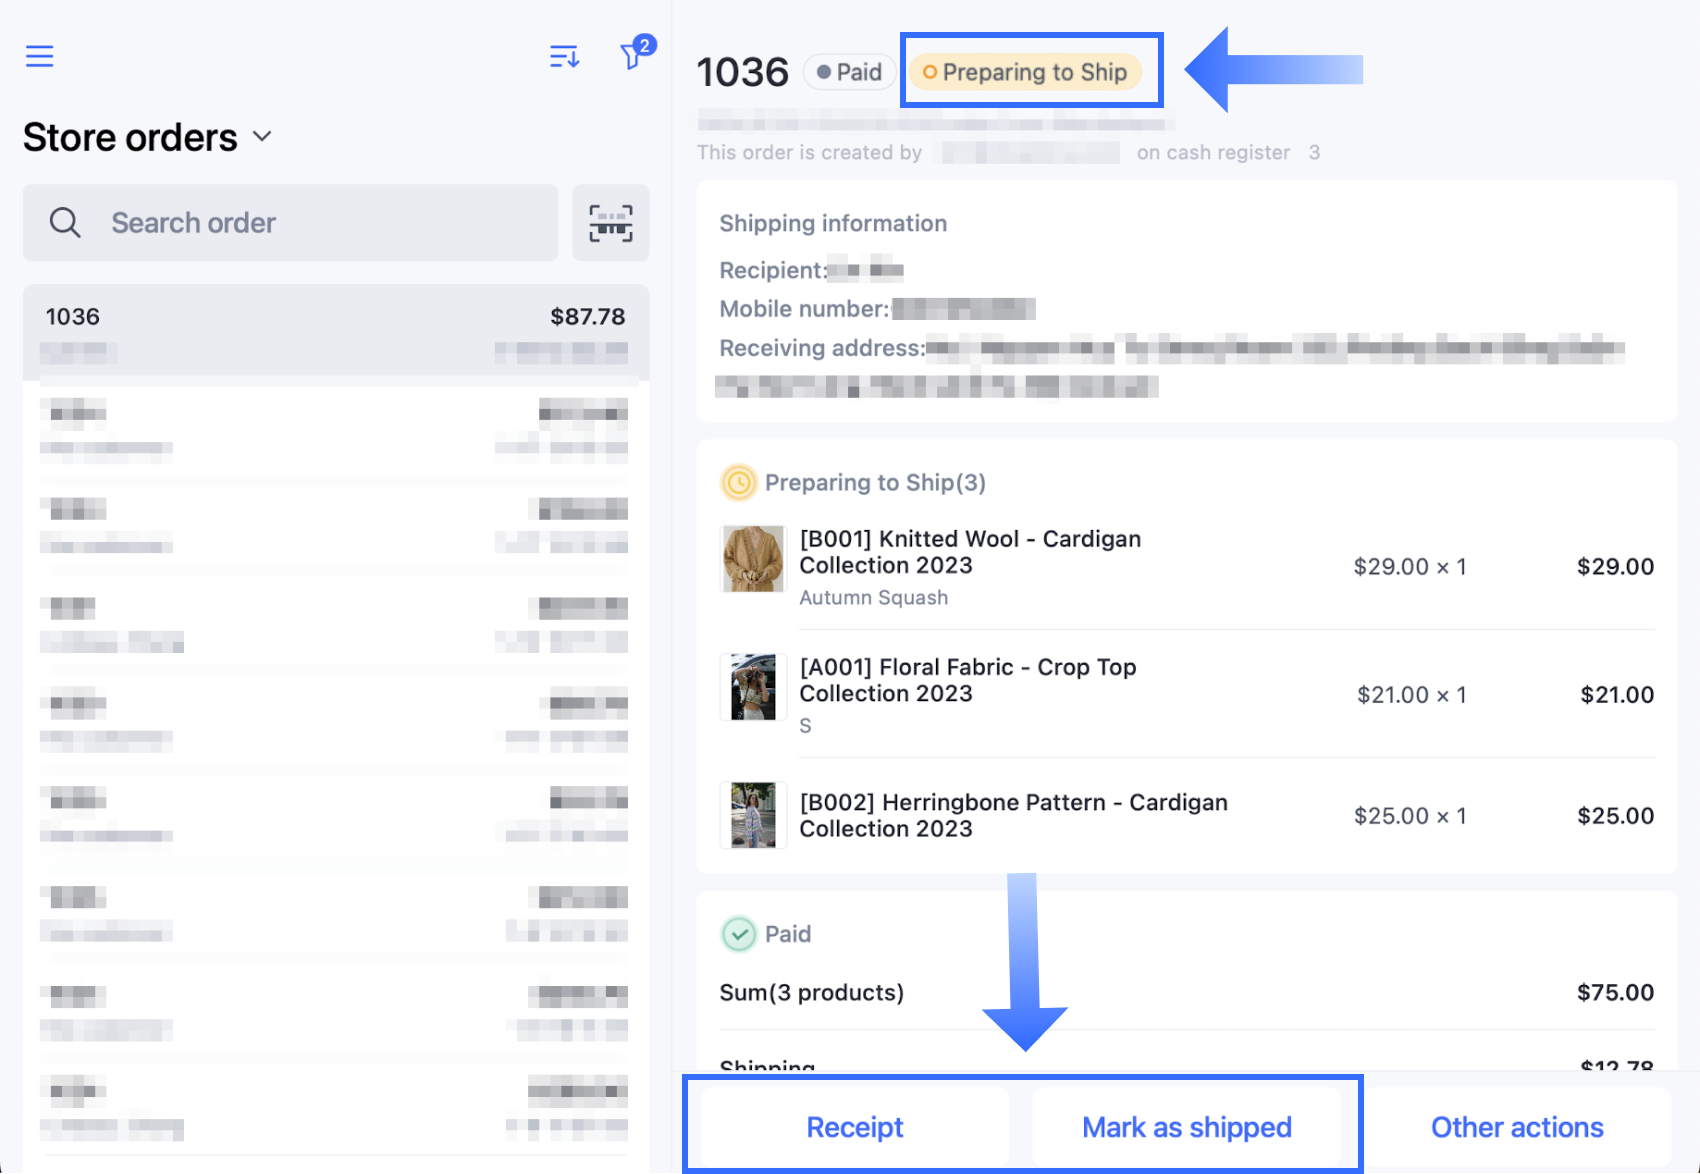This screenshot has height=1174, width=1700.
Task: Click the Knitted Wool Cardigan thumbnail
Action: pos(753,559)
